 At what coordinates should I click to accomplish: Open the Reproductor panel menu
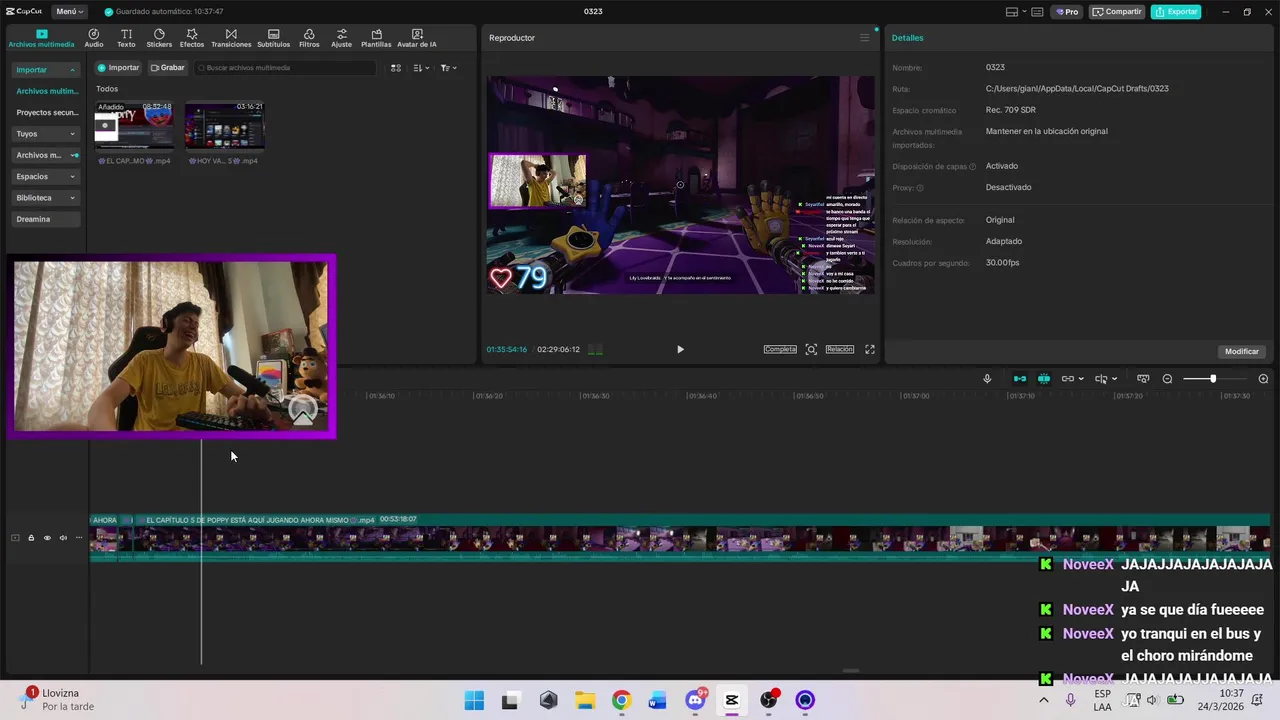coord(865,38)
